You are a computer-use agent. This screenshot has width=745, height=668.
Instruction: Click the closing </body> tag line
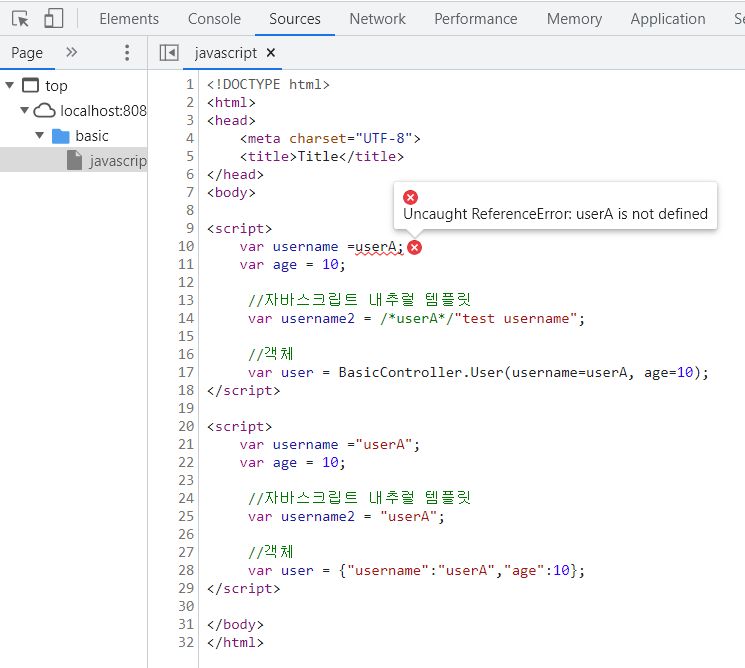click(235, 625)
